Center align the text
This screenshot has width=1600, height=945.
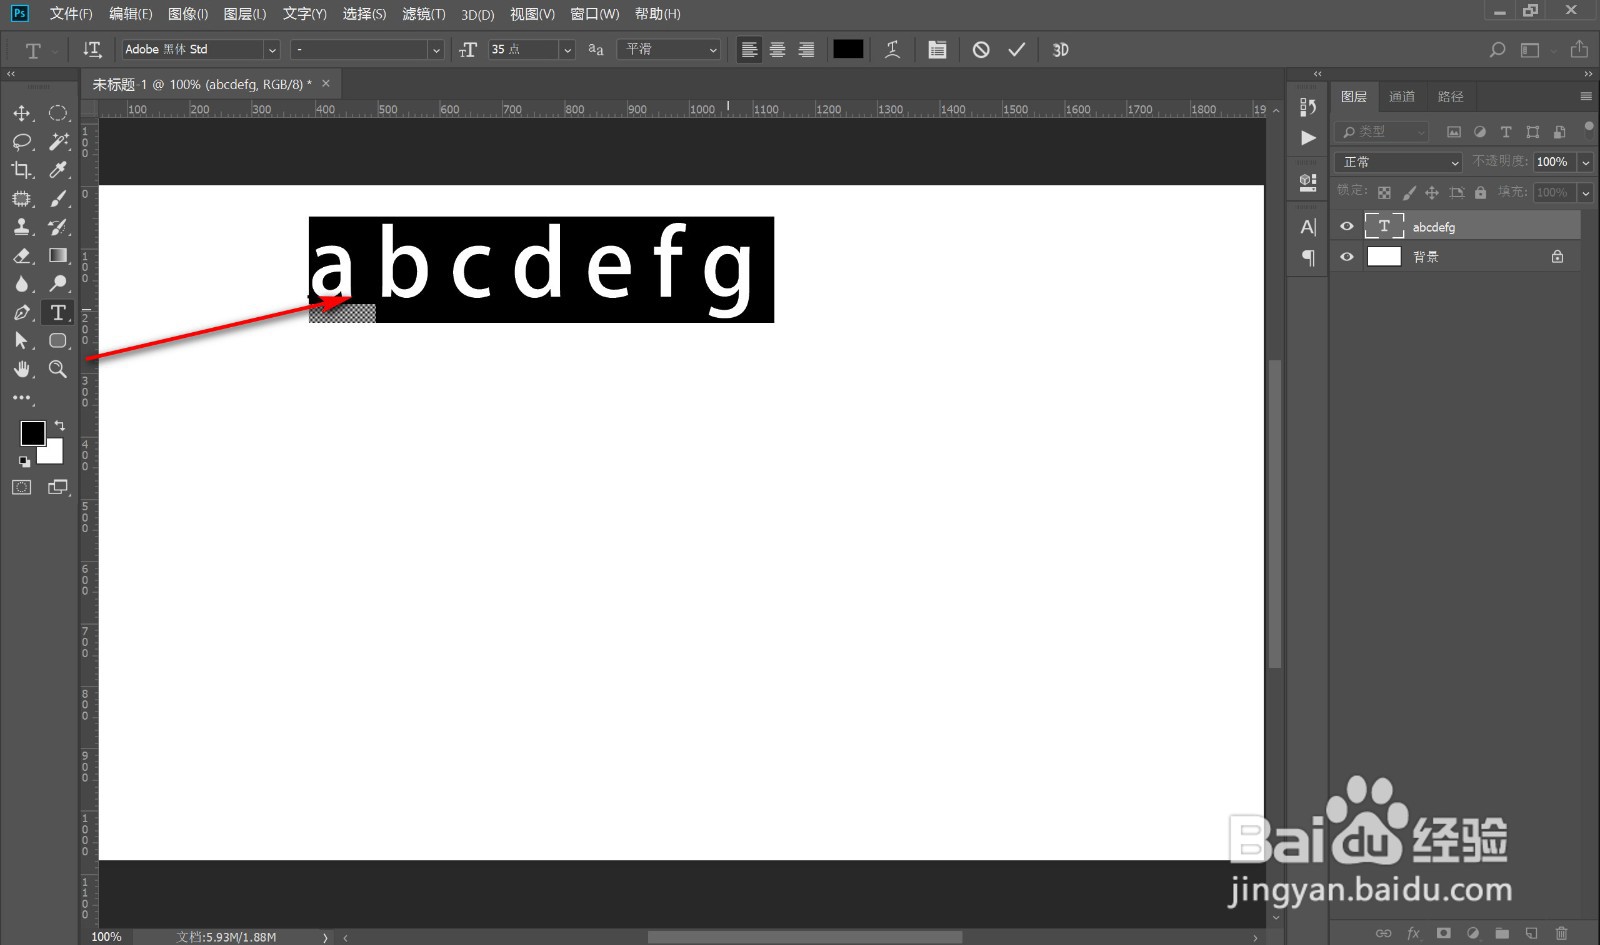(x=778, y=49)
